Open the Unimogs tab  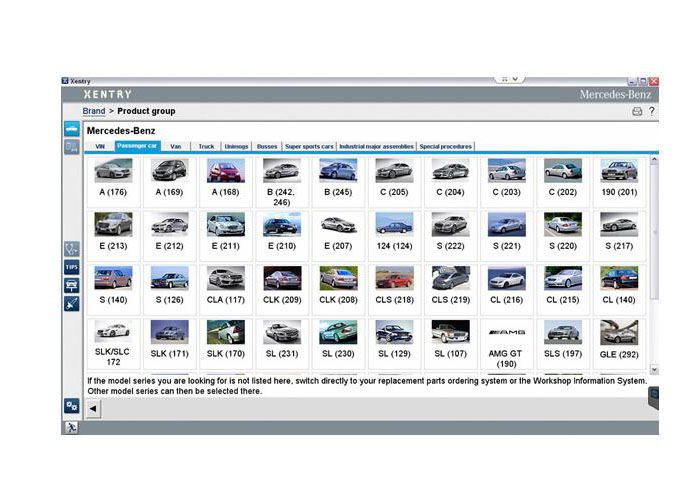[x=236, y=146]
